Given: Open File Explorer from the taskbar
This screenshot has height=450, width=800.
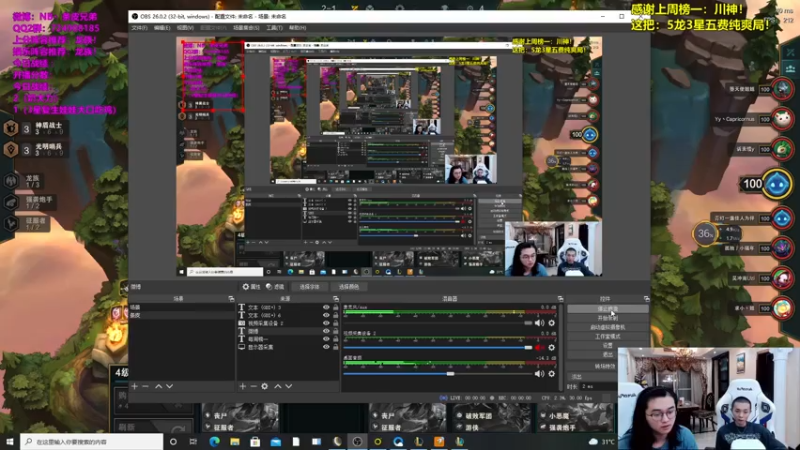Looking at the screenshot, I should click(x=235, y=441).
